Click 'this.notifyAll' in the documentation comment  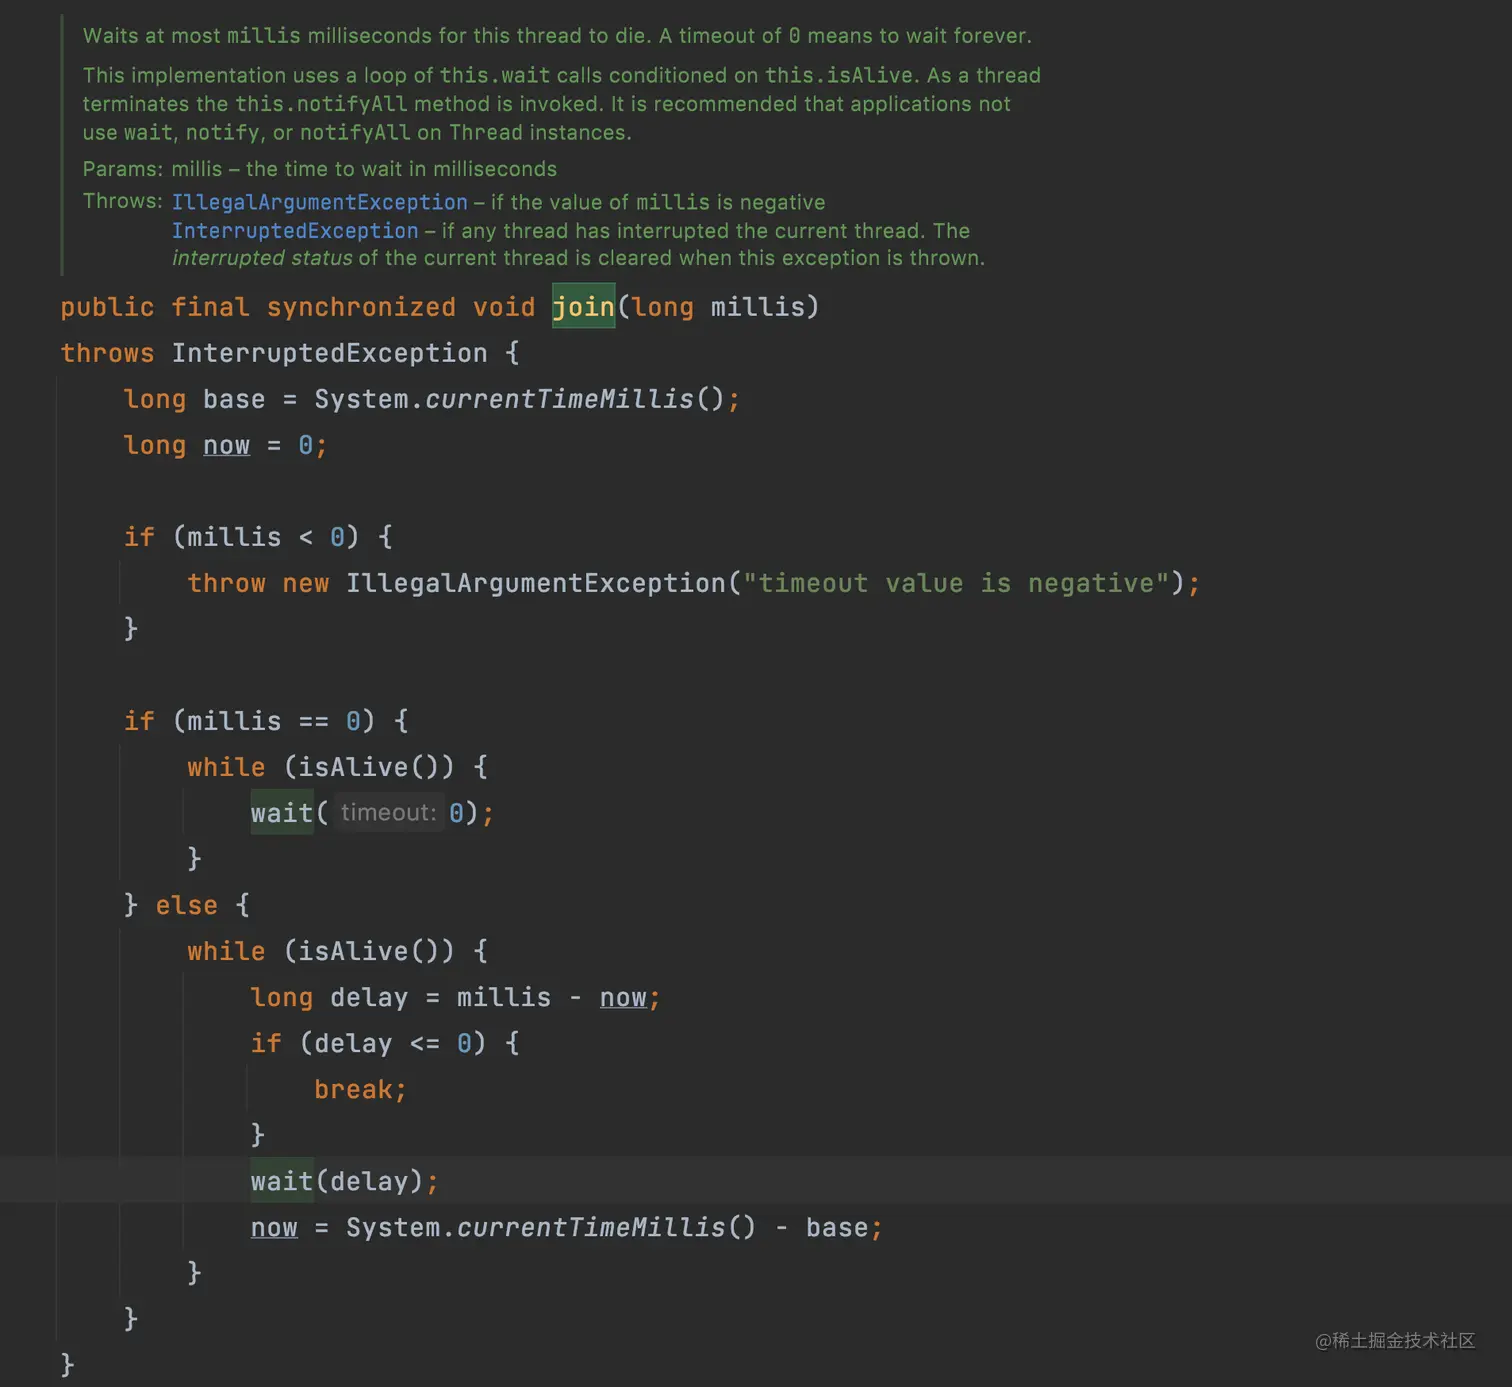(321, 104)
